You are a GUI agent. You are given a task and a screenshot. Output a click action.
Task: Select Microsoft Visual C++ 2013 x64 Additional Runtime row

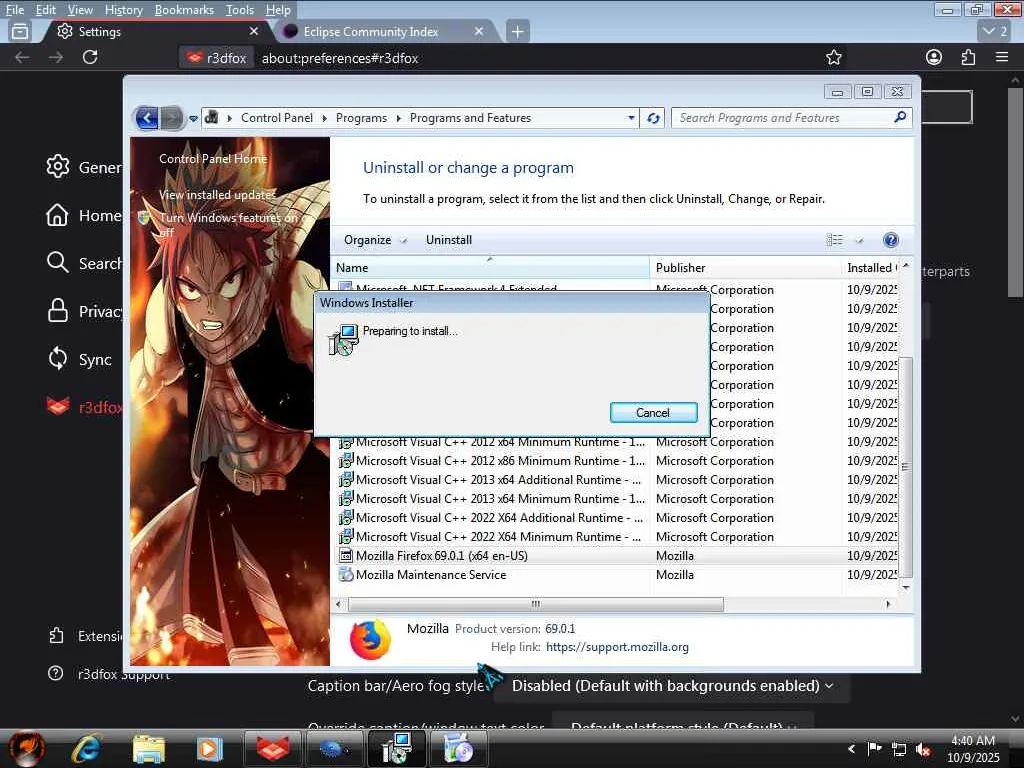[x=617, y=480]
